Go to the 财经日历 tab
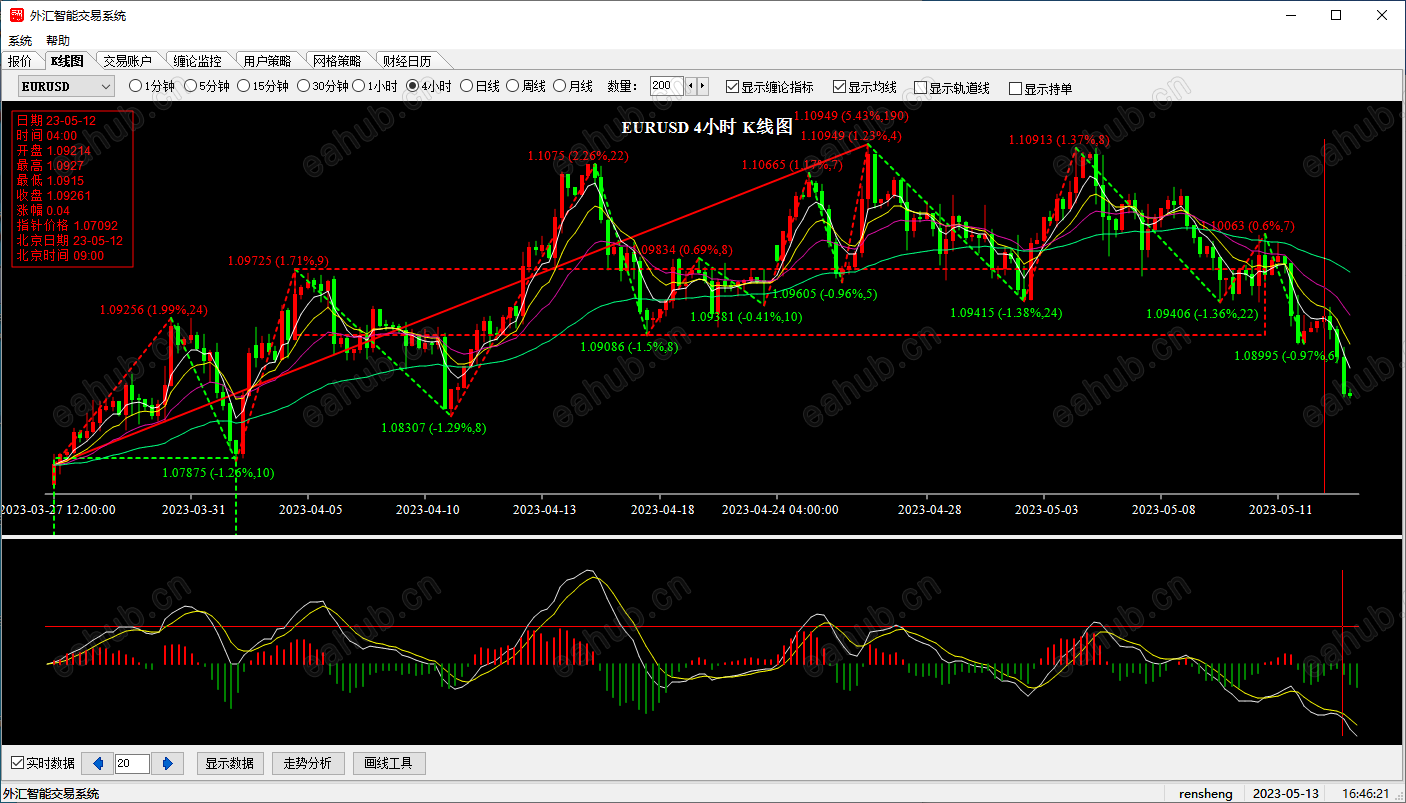The width and height of the screenshot is (1406, 803). 407,61
